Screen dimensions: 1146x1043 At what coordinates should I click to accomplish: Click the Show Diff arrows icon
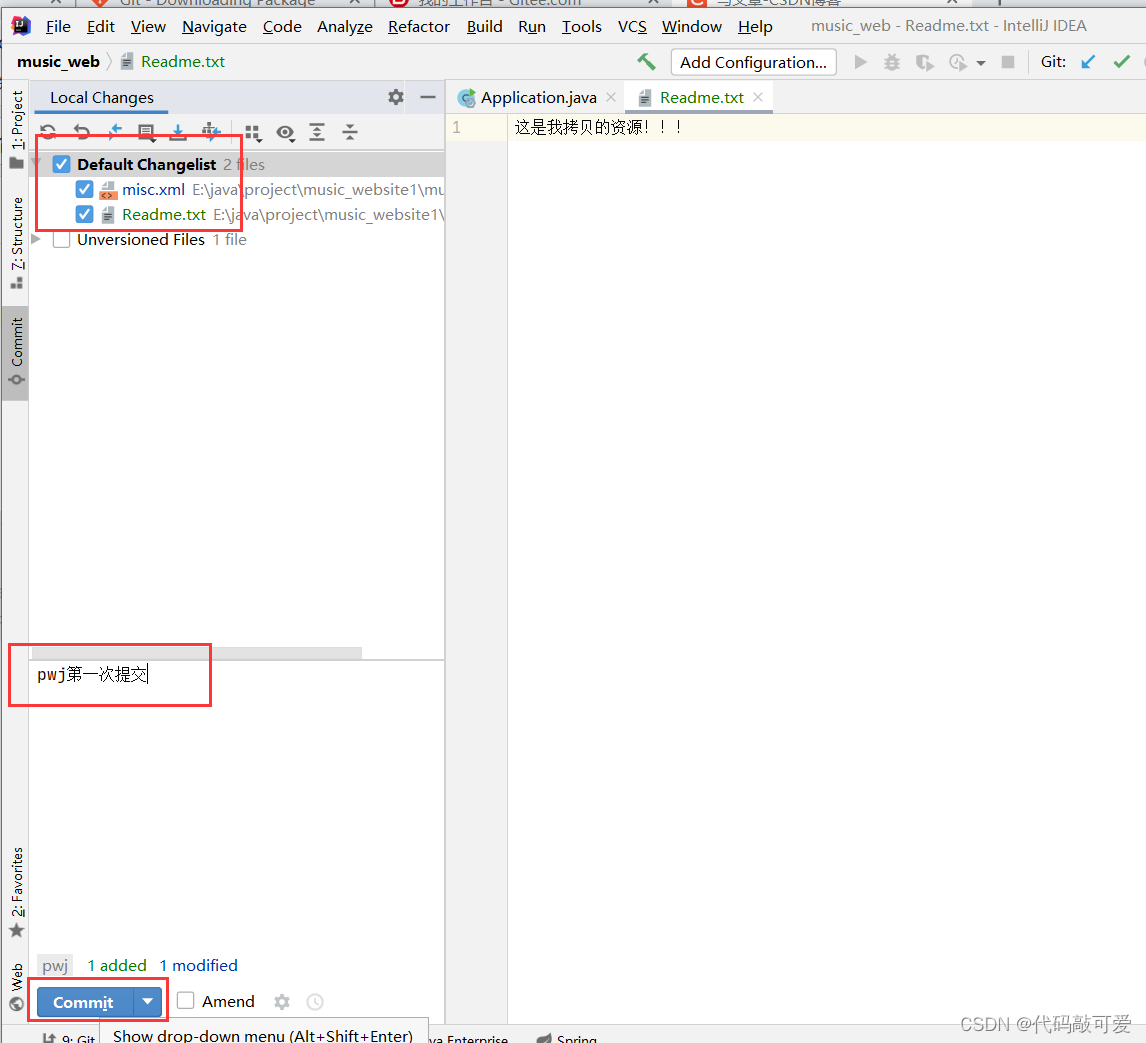115,132
